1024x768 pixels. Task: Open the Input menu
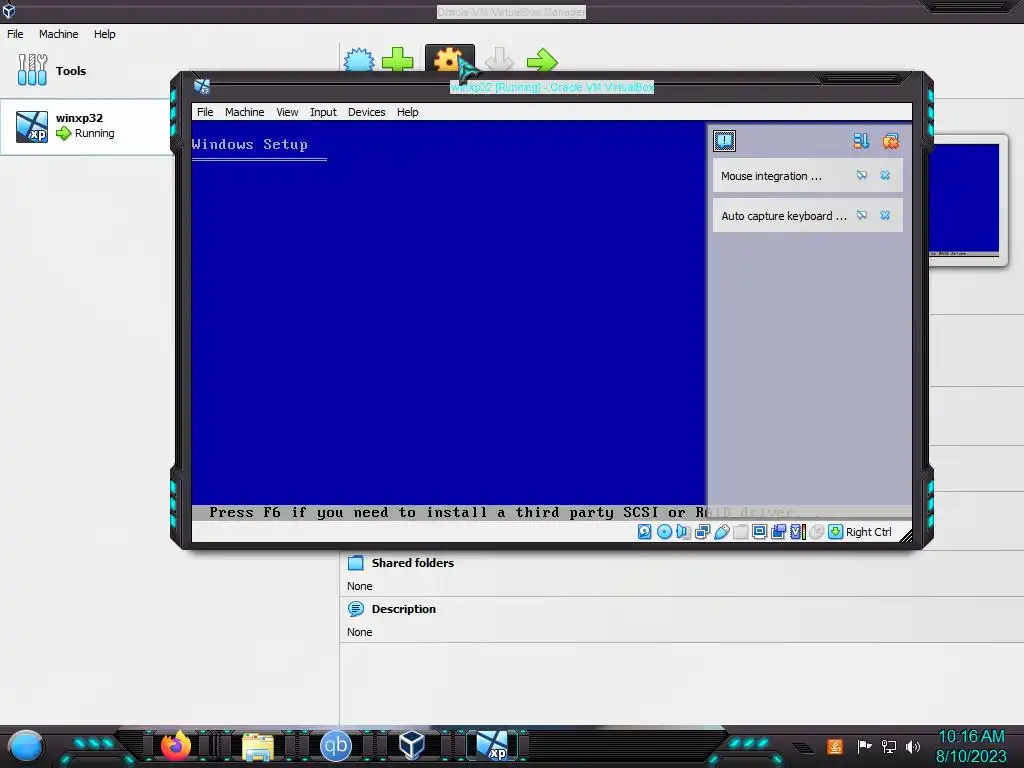323,112
